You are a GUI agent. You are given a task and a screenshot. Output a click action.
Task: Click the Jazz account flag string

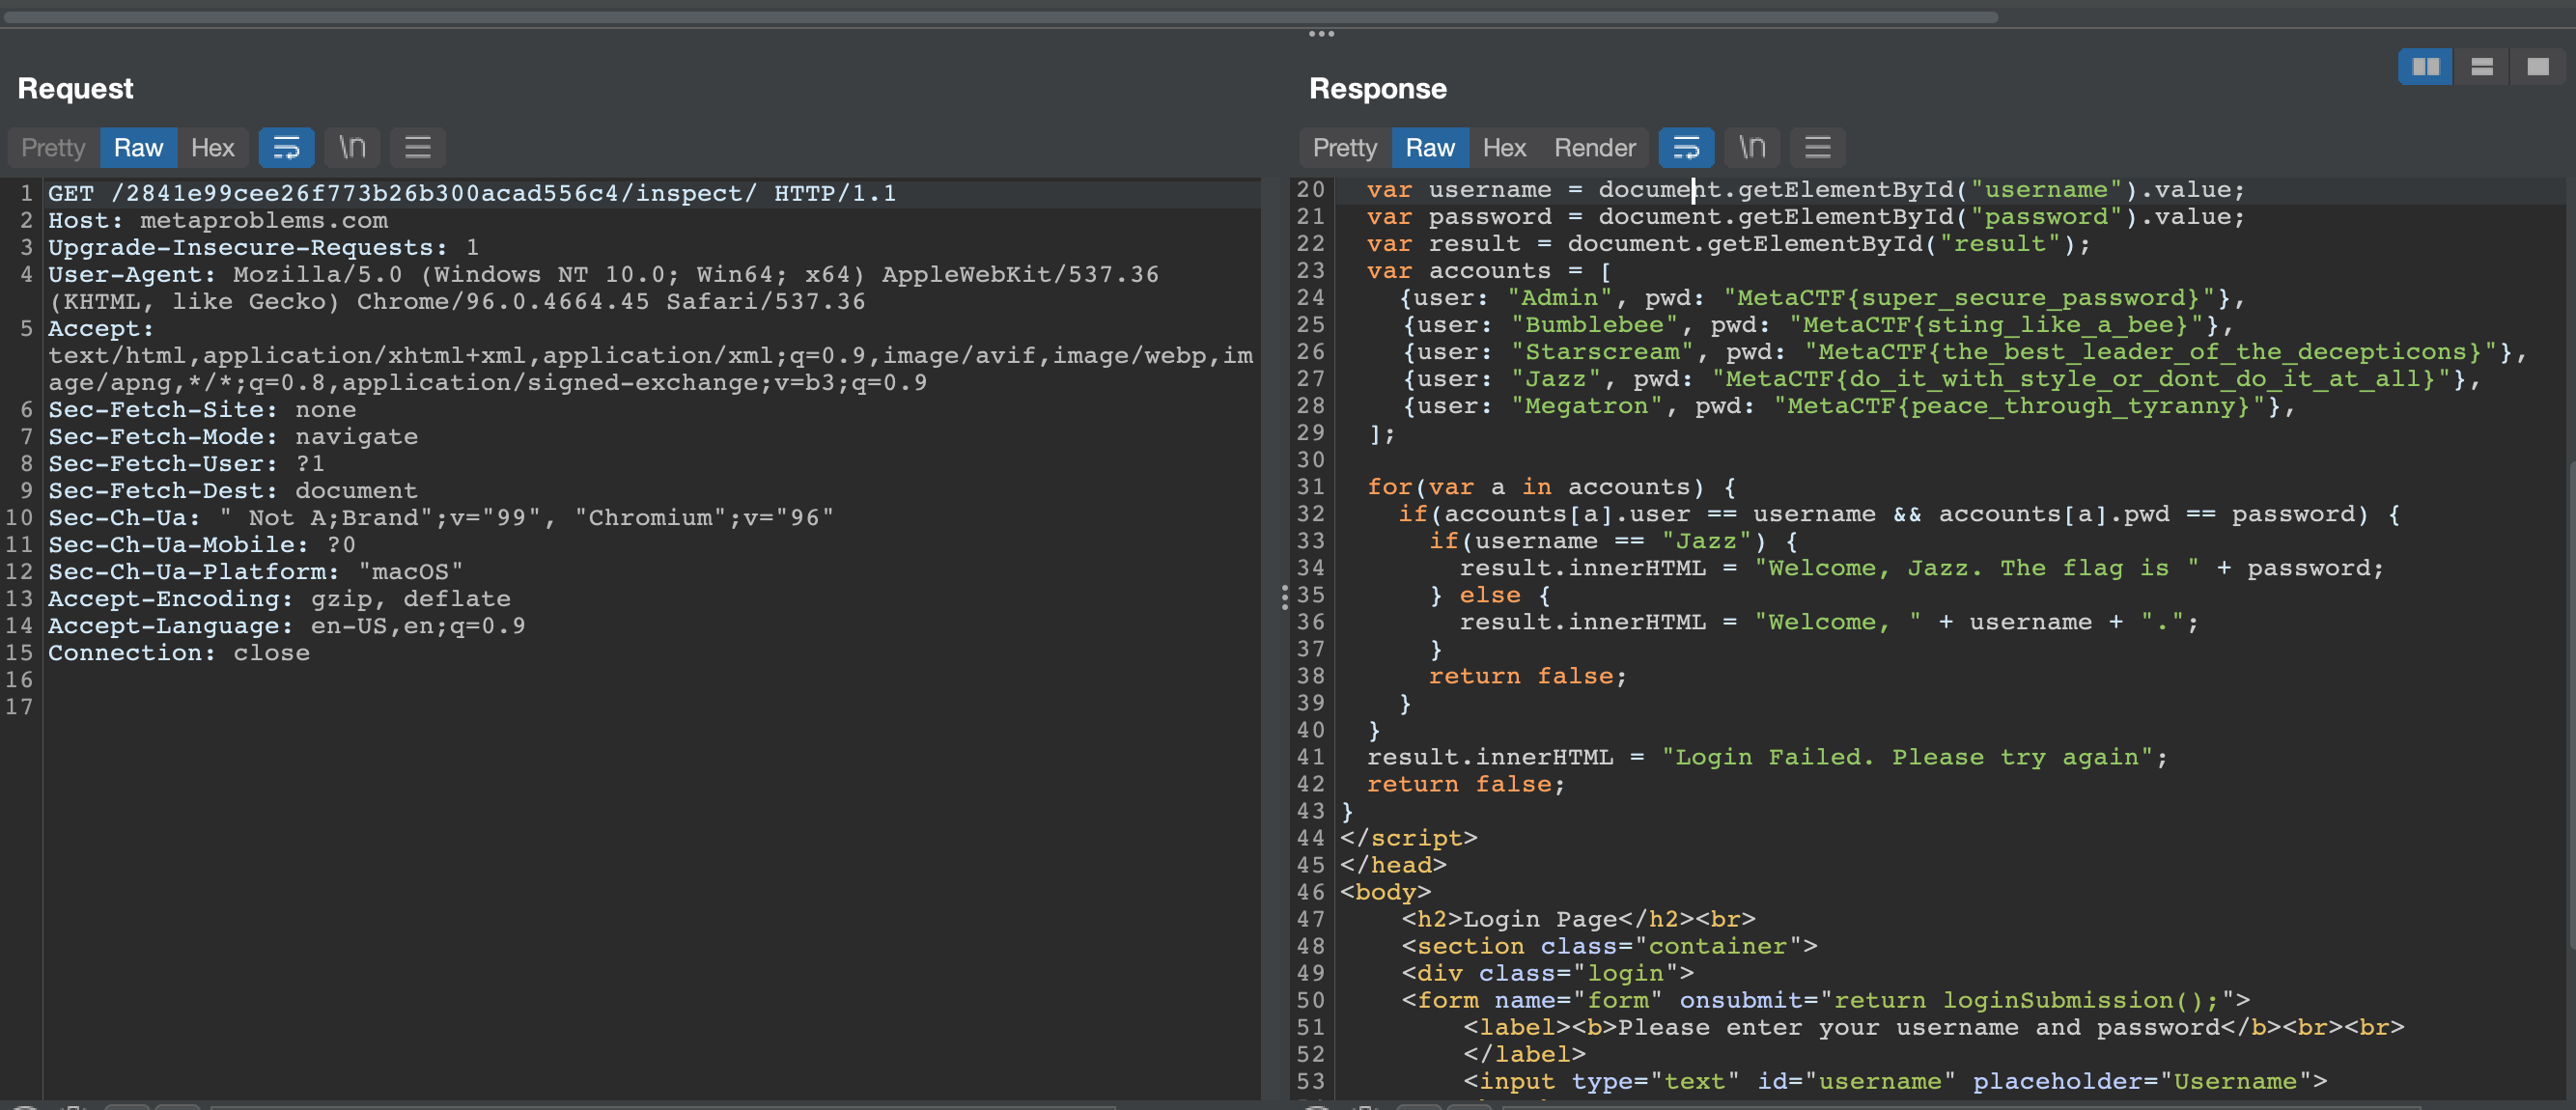(x=2080, y=378)
